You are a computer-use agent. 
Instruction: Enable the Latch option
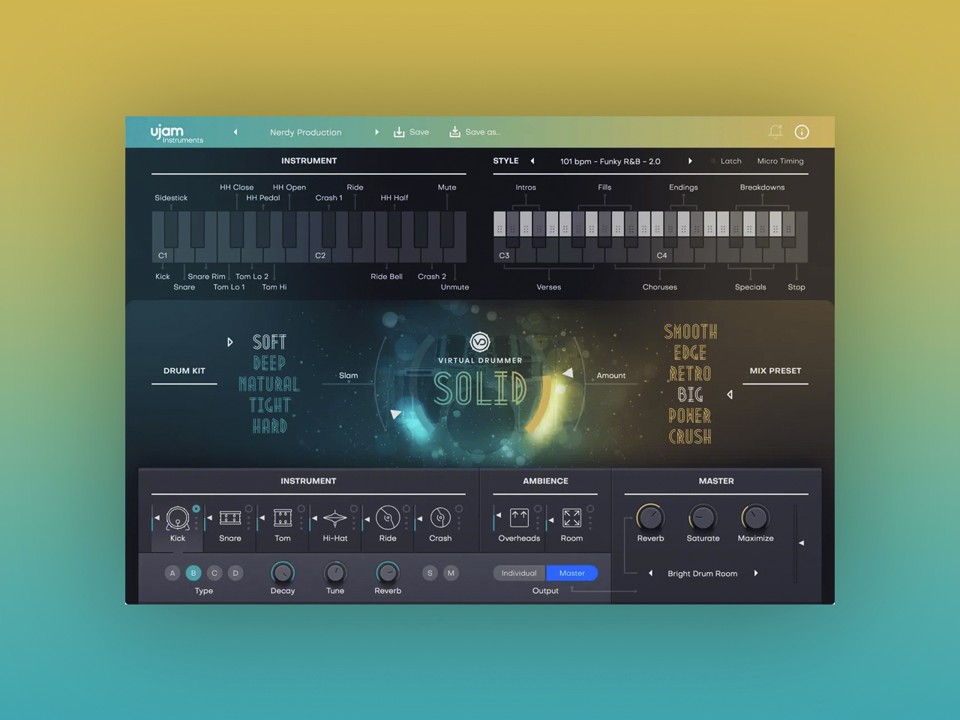click(x=726, y=161)
